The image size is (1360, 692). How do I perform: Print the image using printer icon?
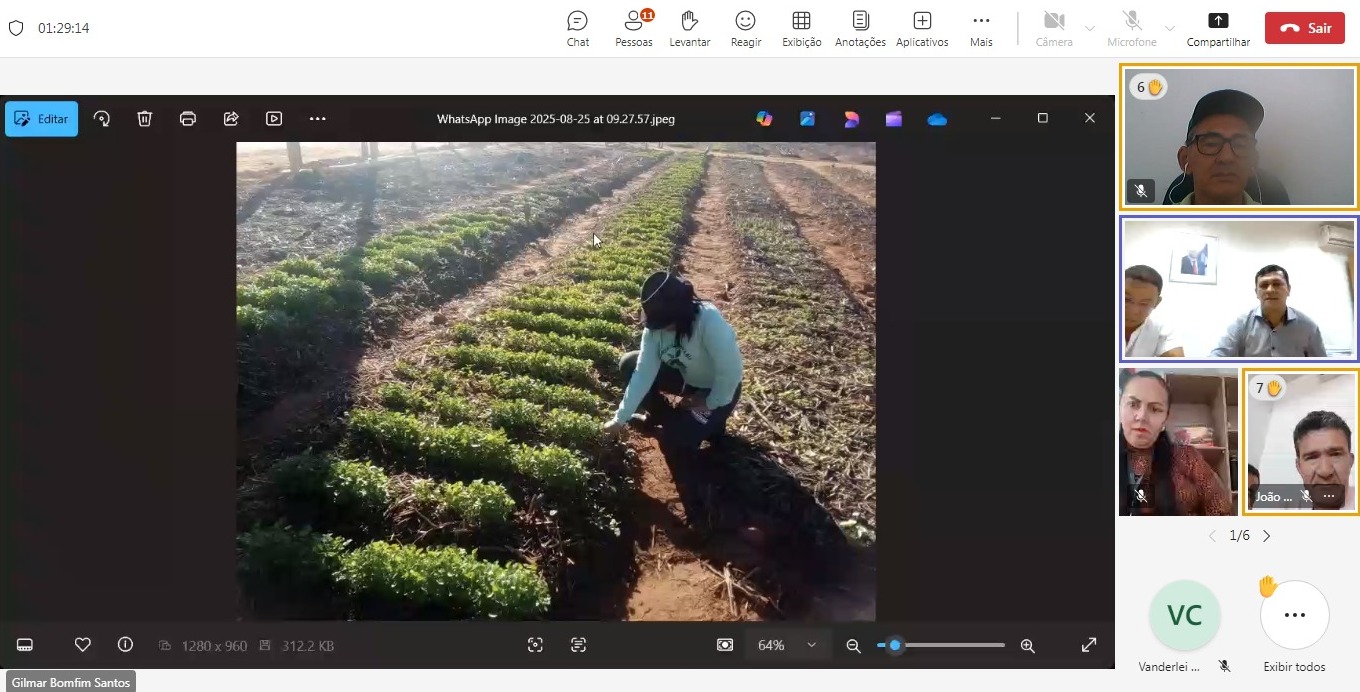pyautogui.click(x=188, y=119)
